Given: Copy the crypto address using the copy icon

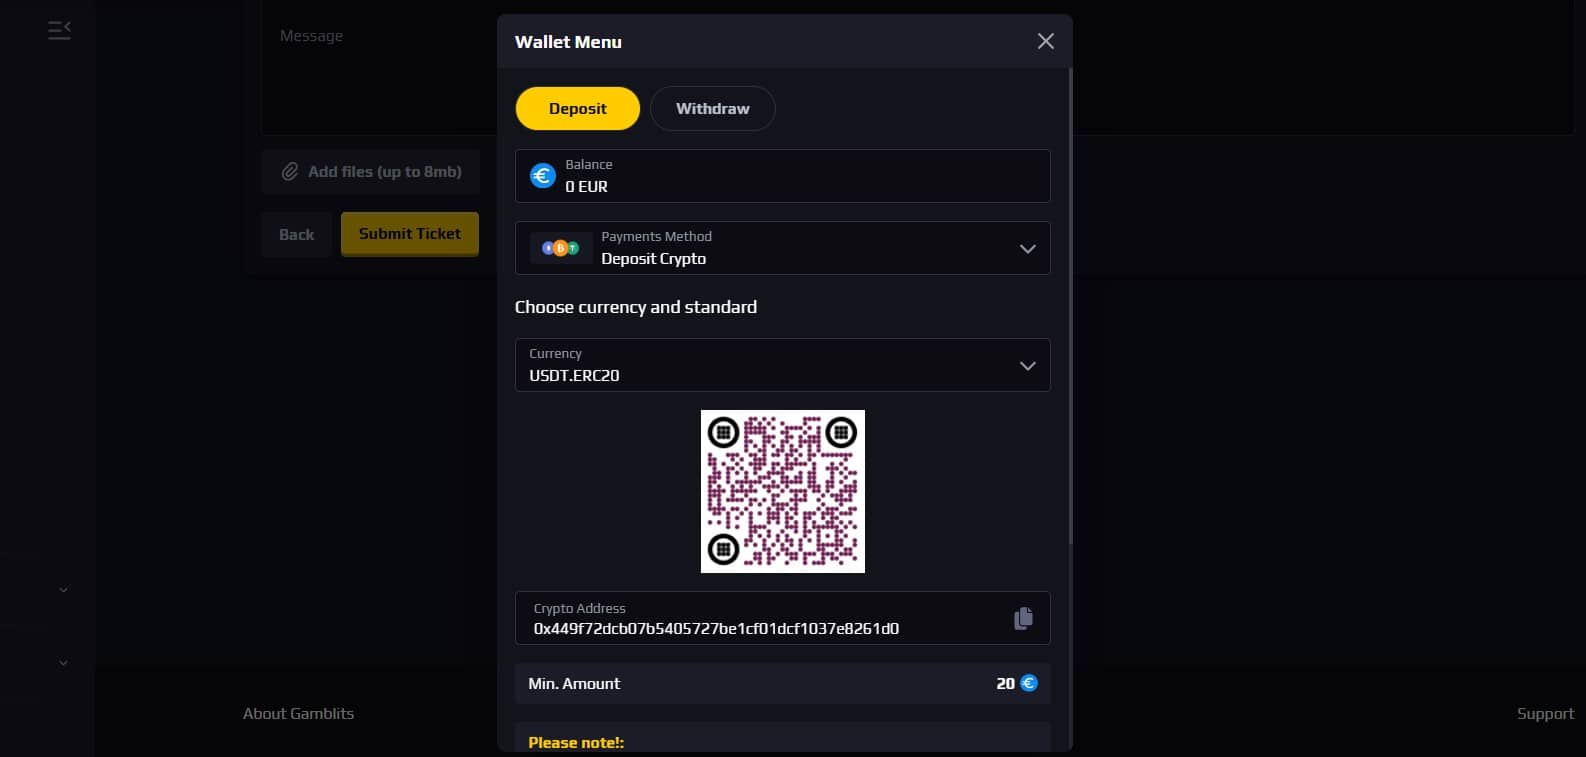Looking at the screenshot, I should [1023, 619].
